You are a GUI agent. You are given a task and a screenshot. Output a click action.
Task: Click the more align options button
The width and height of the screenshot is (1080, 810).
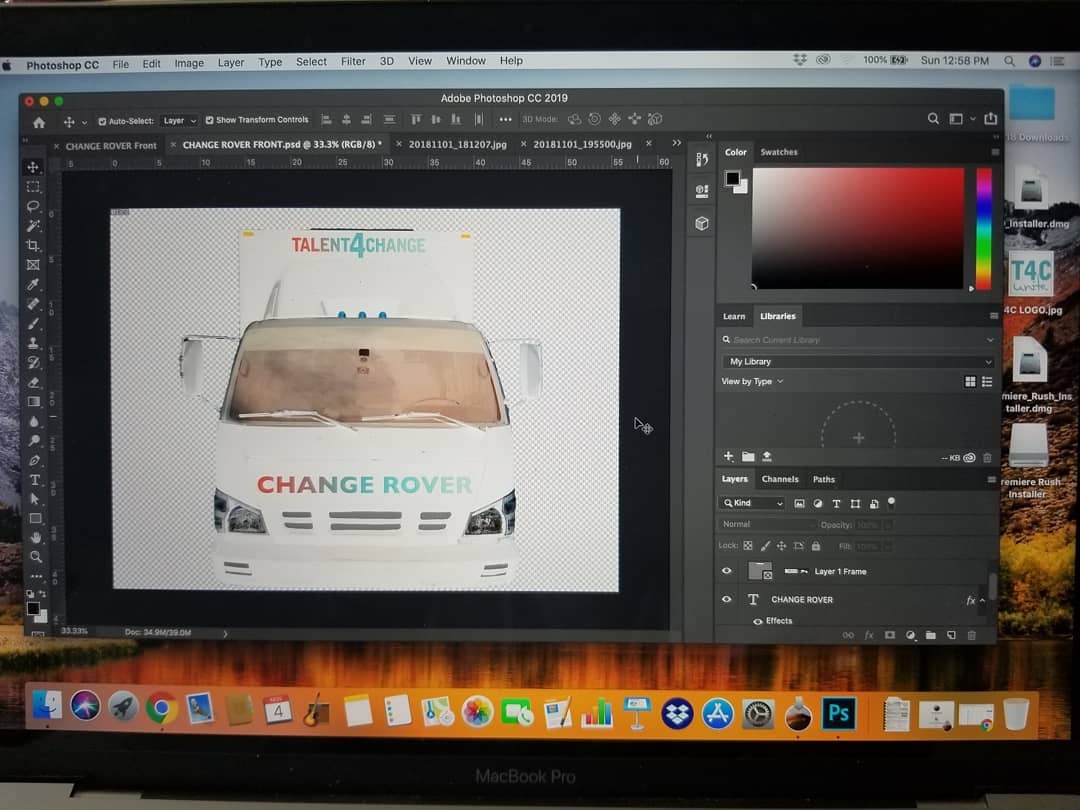pyautogui.click(x=506, y=119)
